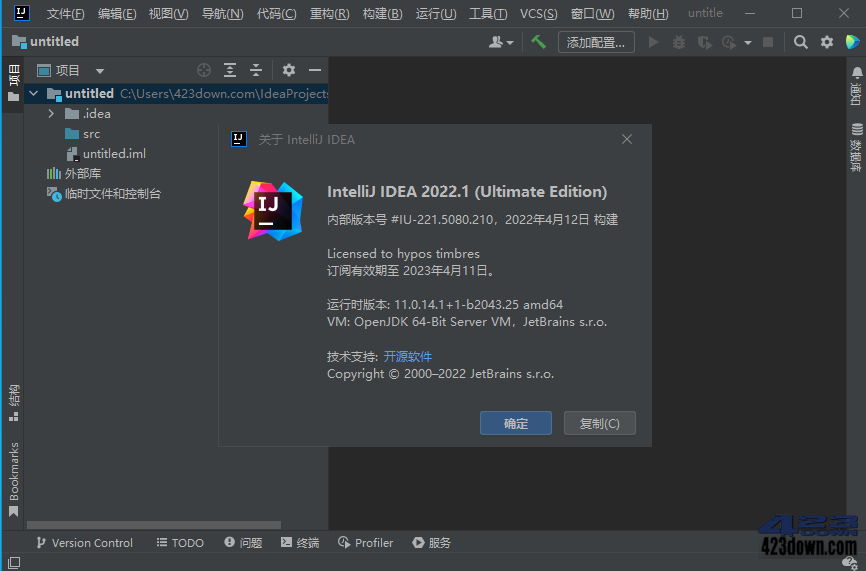Open the Structure tool window tab

14,403
